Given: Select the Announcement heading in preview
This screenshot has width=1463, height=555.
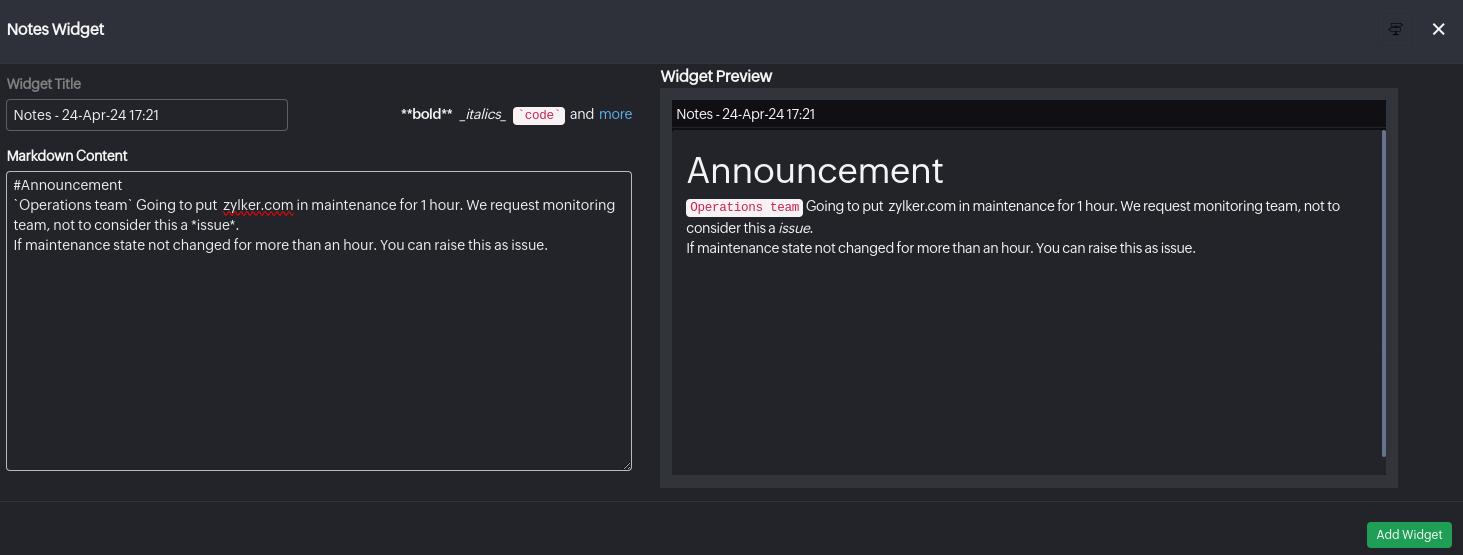Looking at the screenshot, I should pyautogui.click(x=815, y=171).
